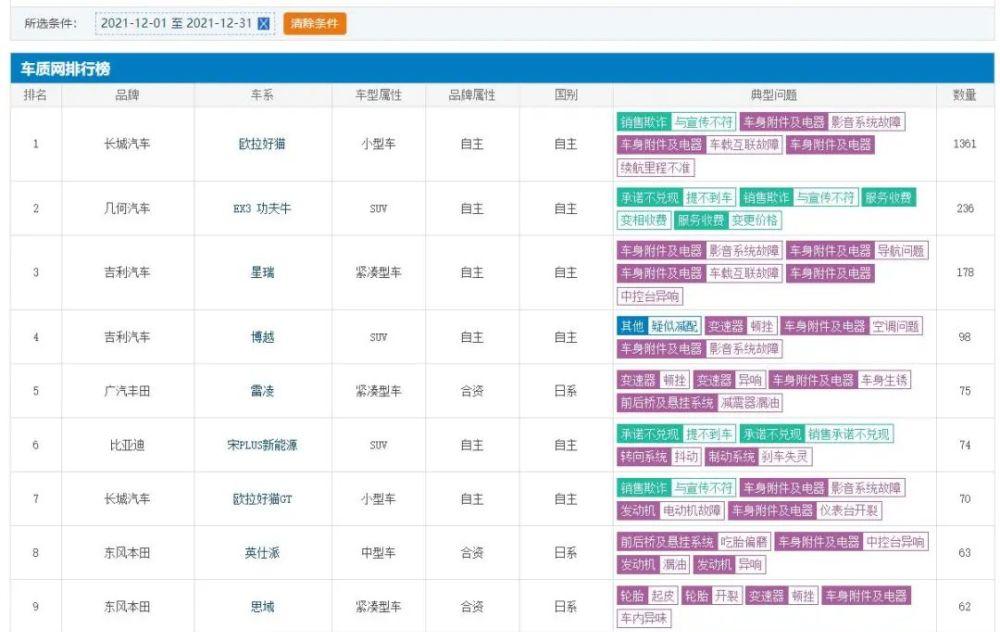Click the 典型问题 column header
The width and height of the screenshot is (1000, 632).
tap(774, 95)
